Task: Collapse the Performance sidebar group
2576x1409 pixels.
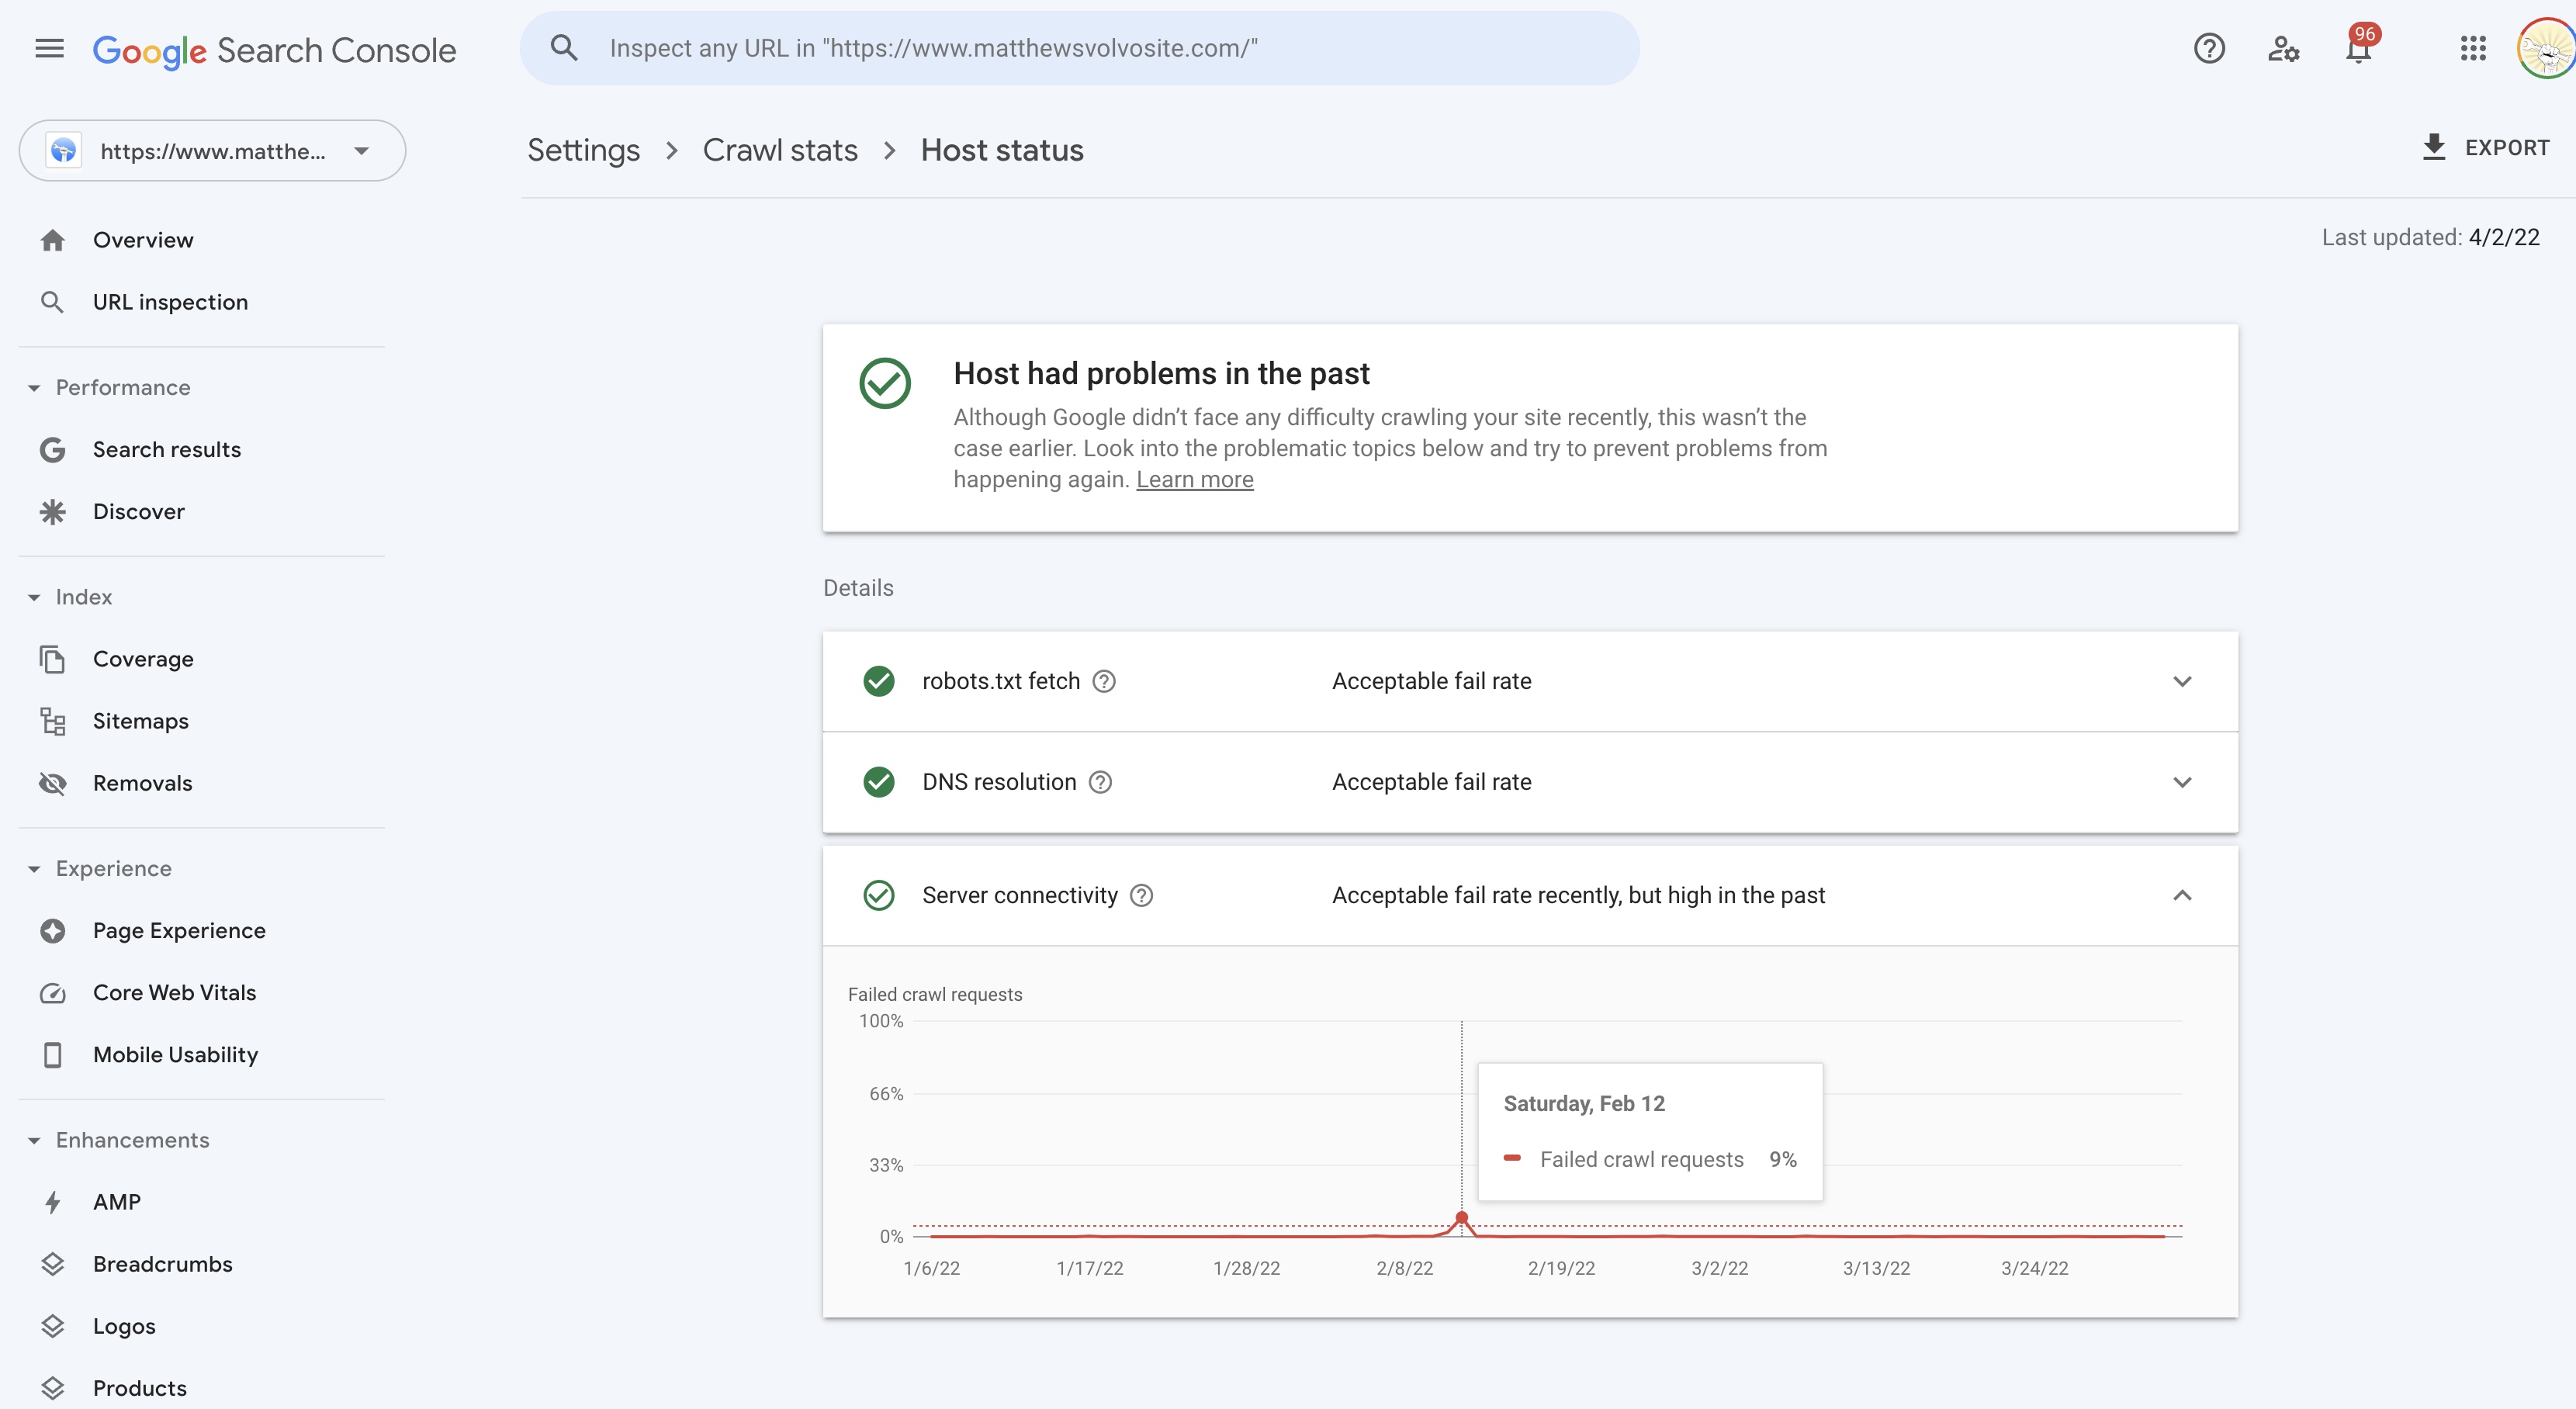Action: pos(34,388)
